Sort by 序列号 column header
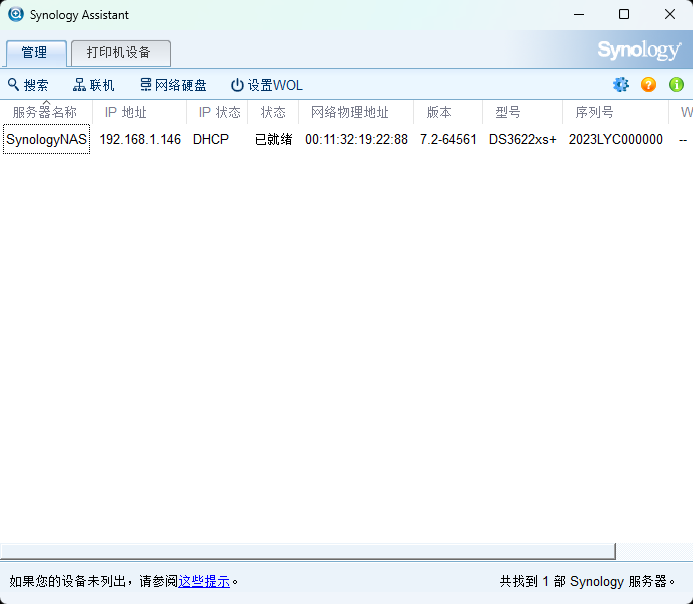 594,112
